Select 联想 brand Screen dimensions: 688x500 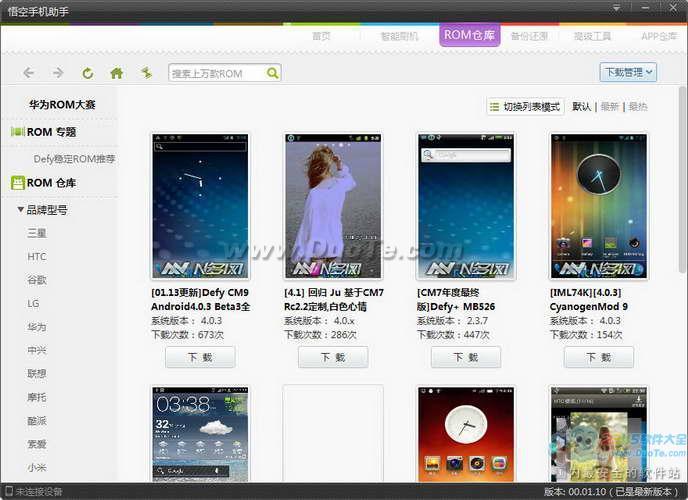(37, 374)
